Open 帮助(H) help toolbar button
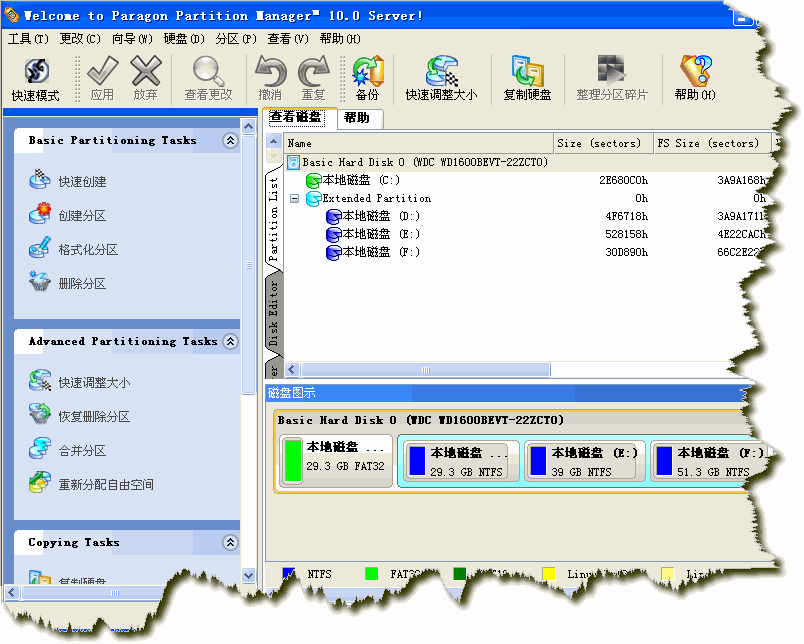 [x=695, y=79]
